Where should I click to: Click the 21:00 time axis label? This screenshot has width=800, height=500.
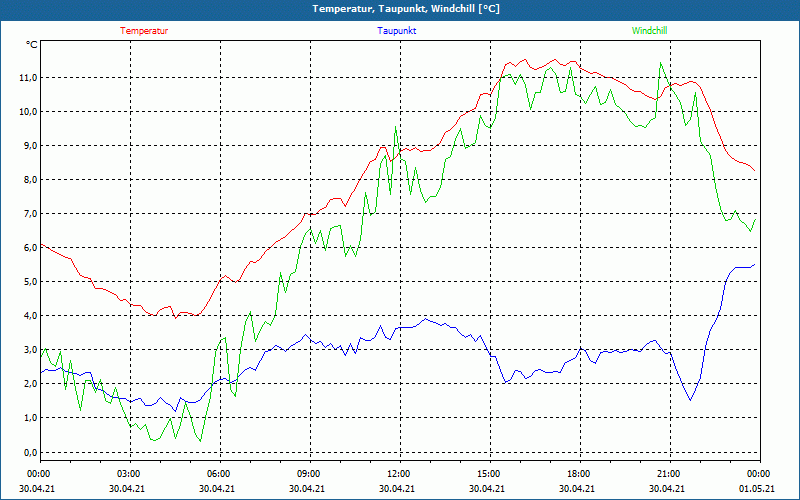click(668, 474)
